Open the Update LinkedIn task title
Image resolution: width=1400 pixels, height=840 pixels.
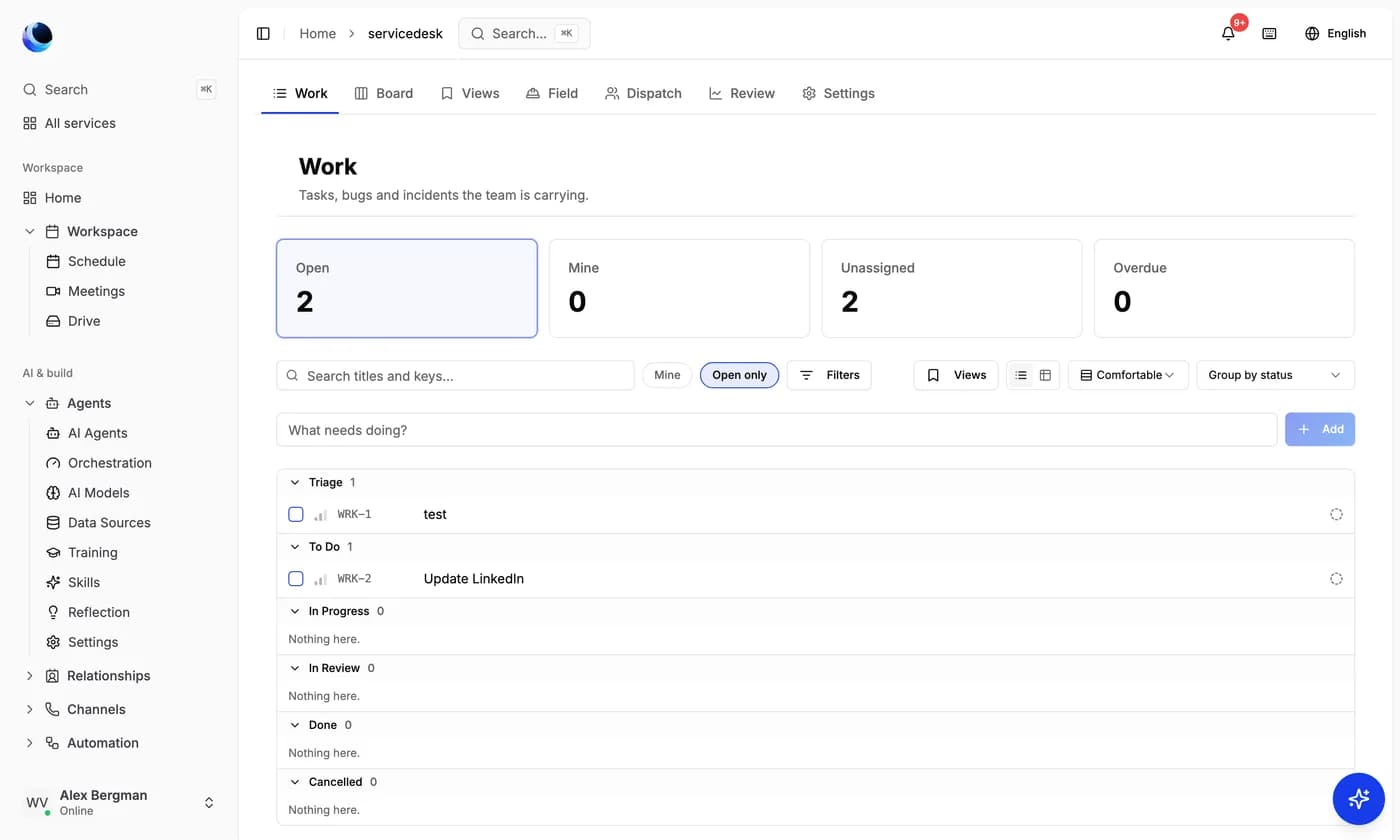click(474, 579)
